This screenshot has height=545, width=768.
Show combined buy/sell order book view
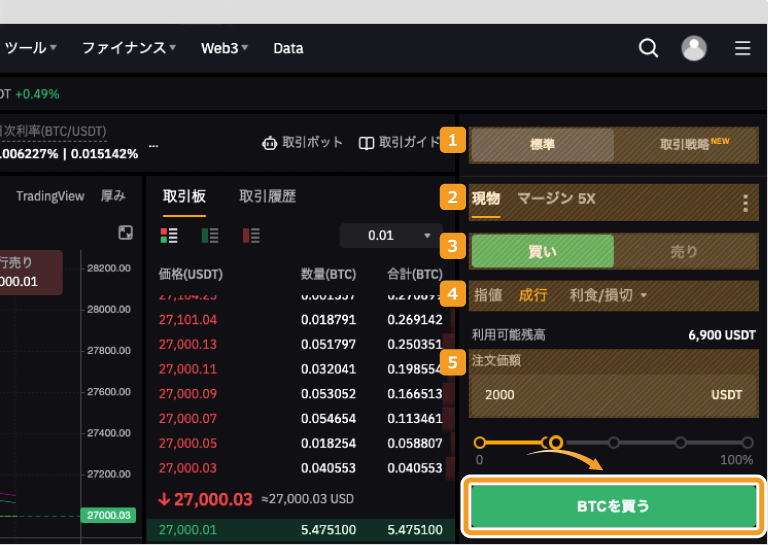click(169, 236)
